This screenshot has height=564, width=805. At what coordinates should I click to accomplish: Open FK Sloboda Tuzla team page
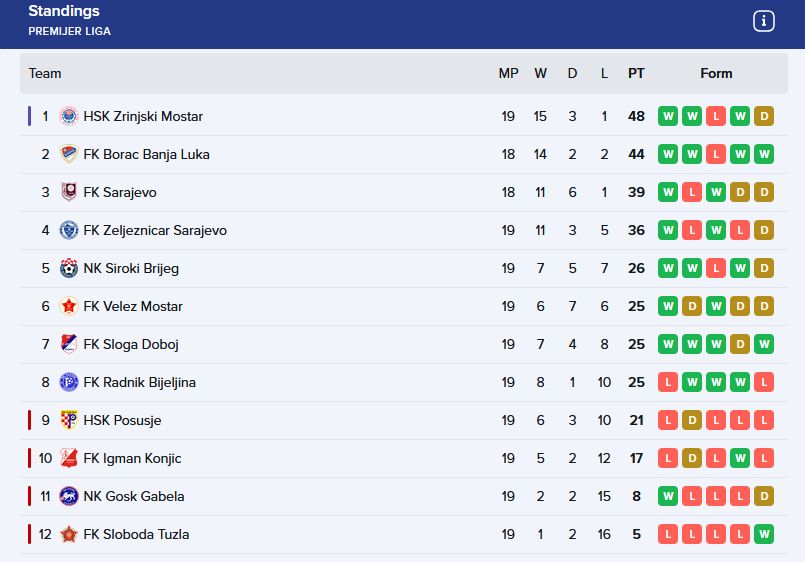(136, 534)
